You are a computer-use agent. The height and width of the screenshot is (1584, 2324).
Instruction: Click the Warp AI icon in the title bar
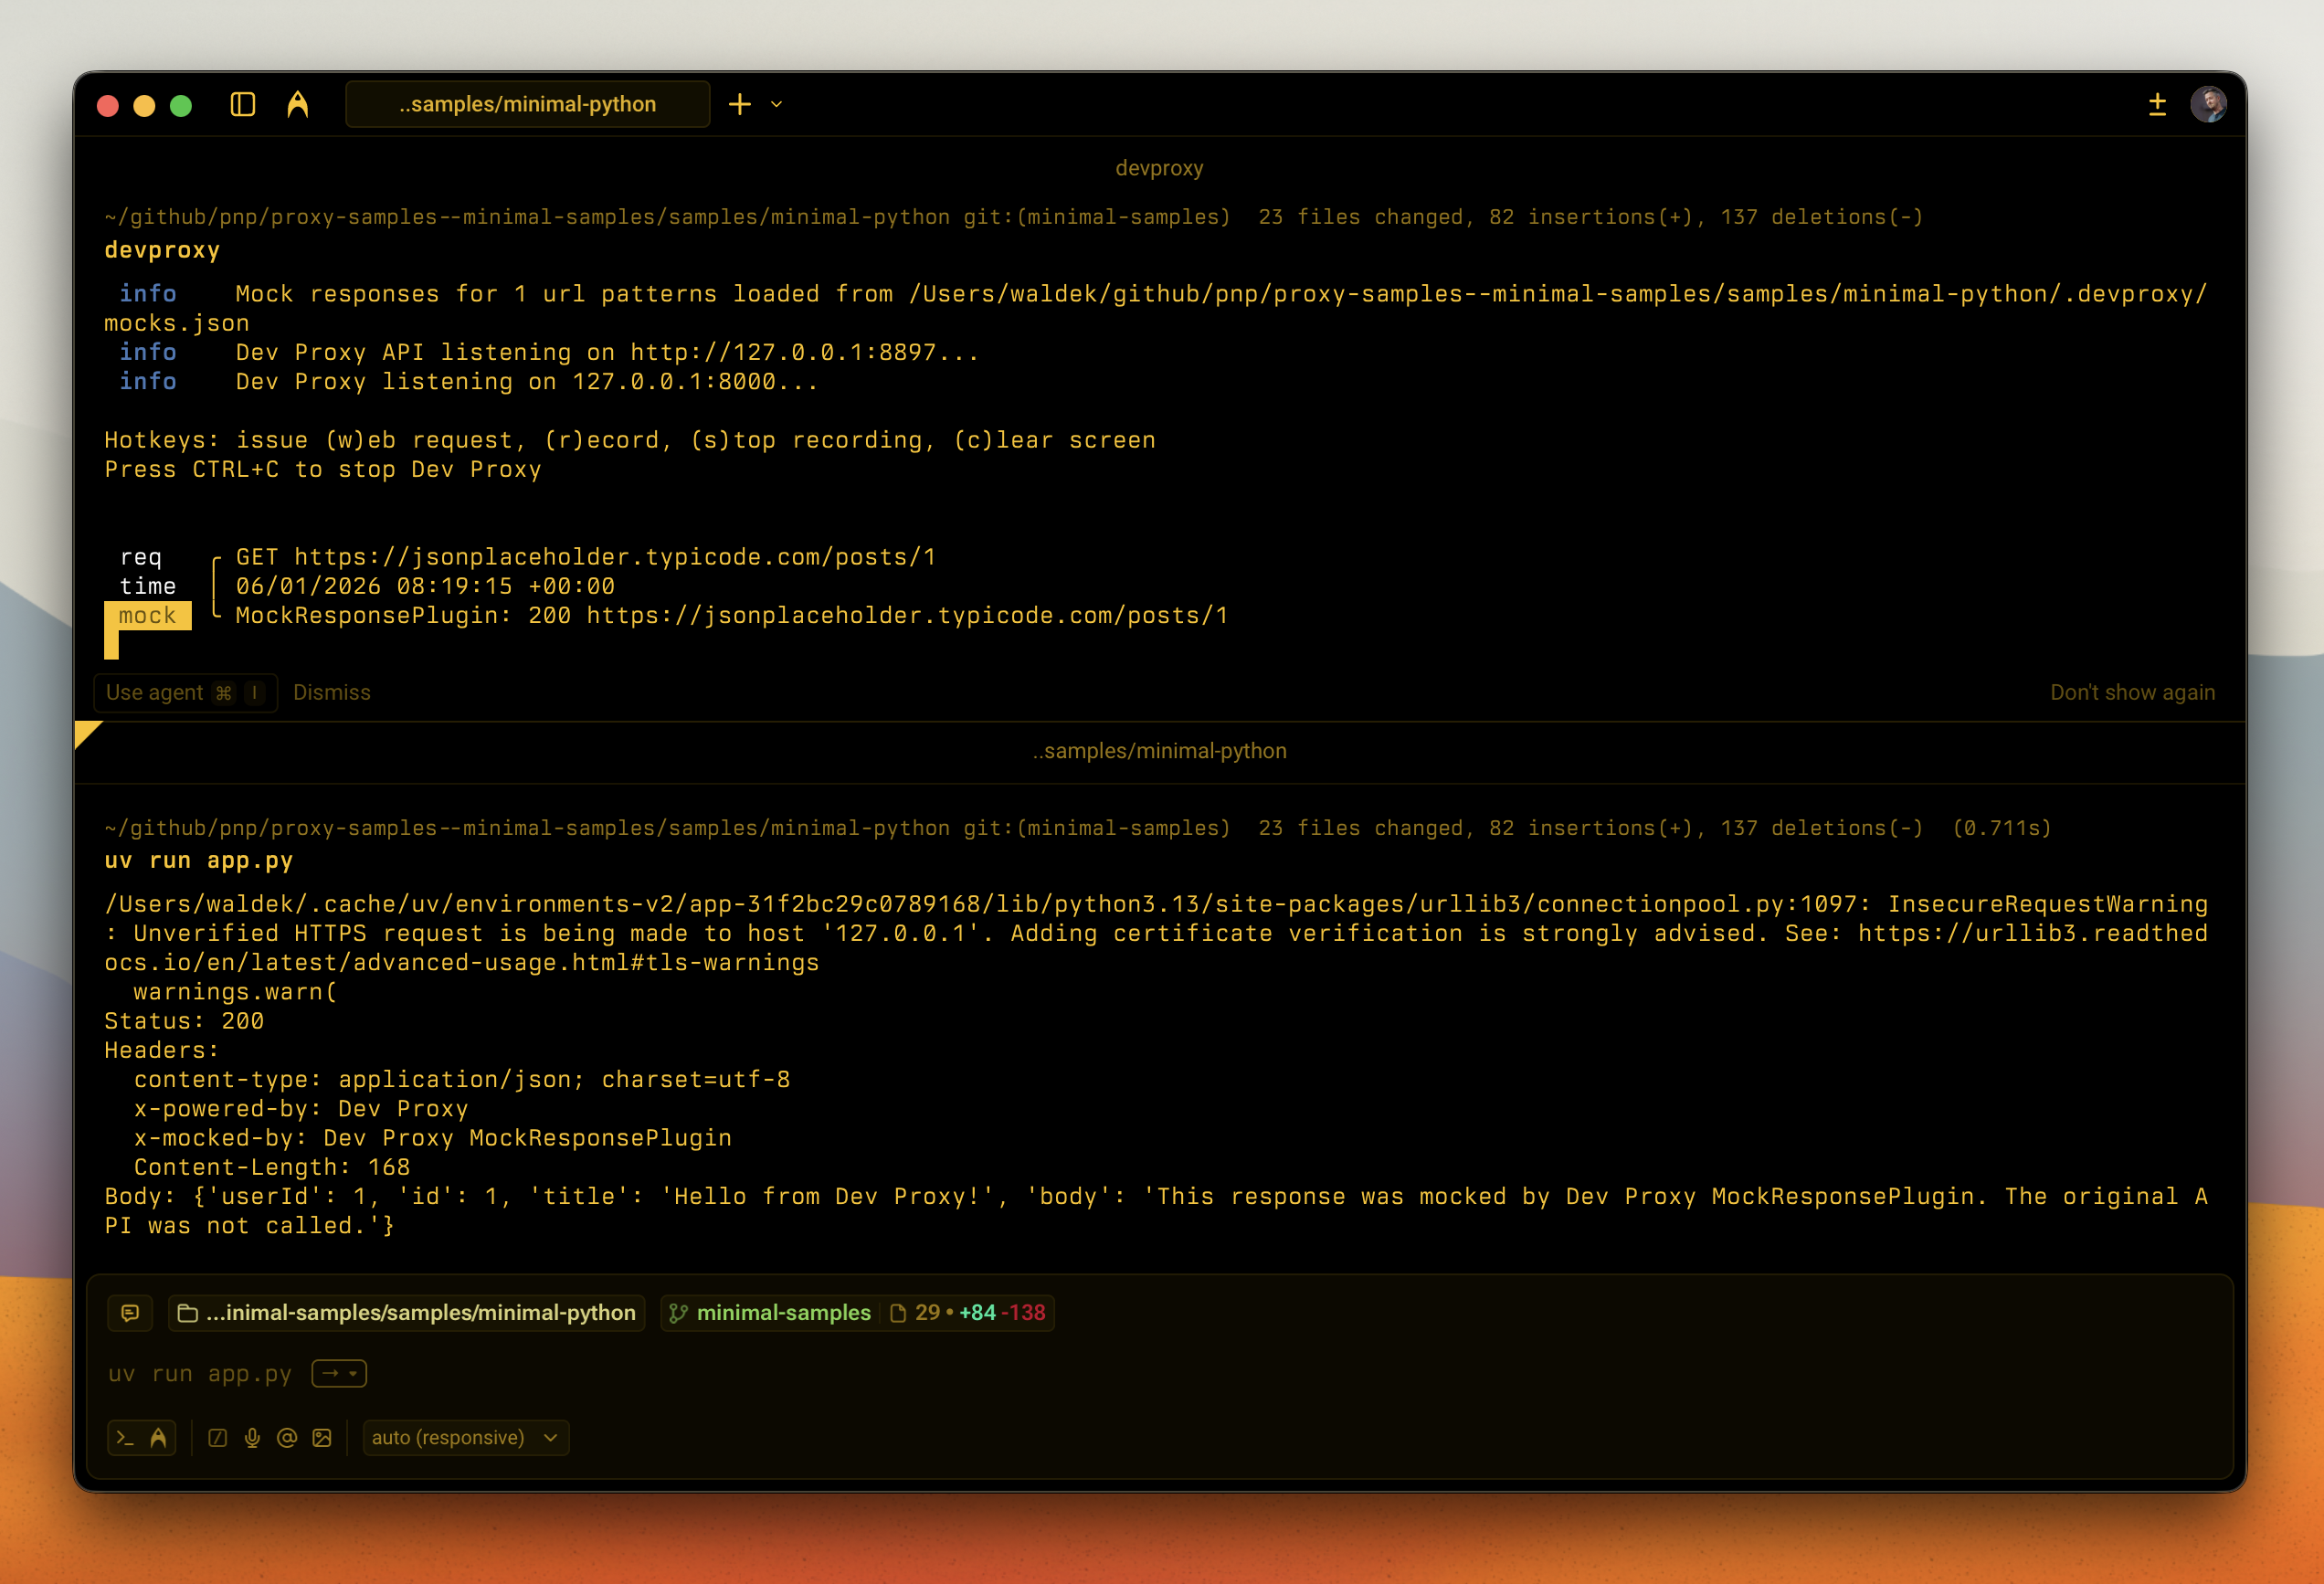(x=299, y=104)
